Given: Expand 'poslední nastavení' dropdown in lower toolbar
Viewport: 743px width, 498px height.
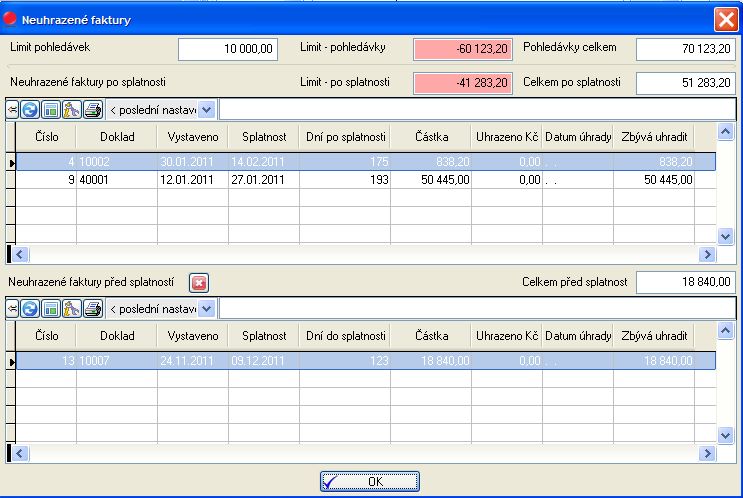Looking at the screenshot, I should [207, 308].
